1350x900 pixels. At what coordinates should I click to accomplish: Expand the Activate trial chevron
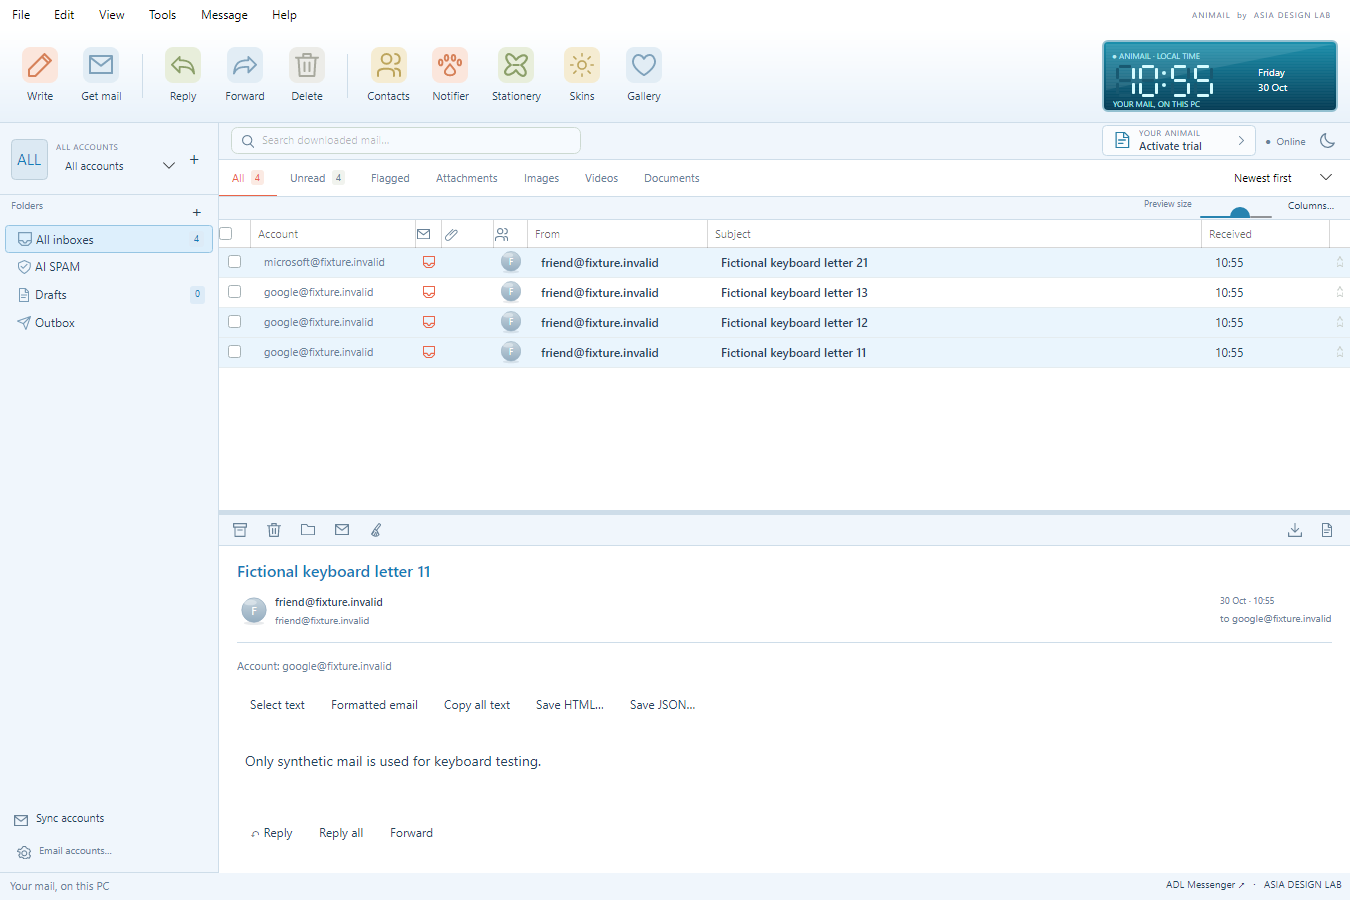click(x=1241, y=141)
